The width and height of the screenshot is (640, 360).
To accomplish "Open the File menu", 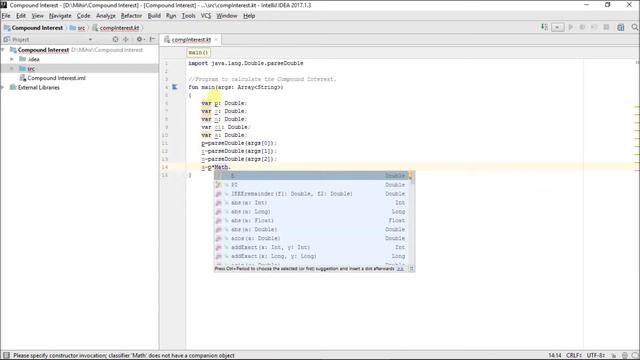I will pos(6,16).
